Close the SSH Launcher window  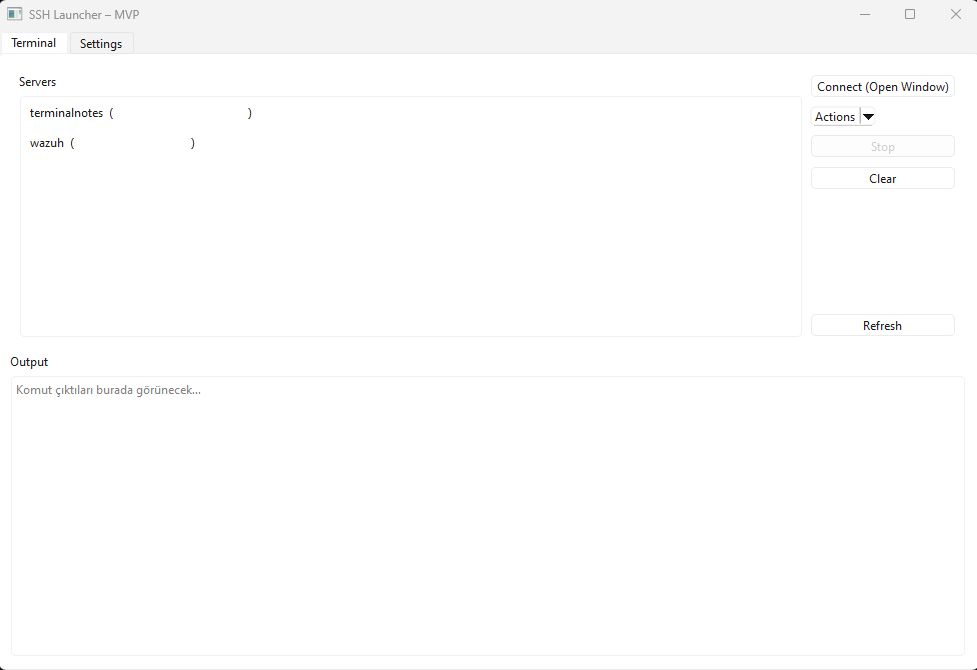(x=955, y=14)
